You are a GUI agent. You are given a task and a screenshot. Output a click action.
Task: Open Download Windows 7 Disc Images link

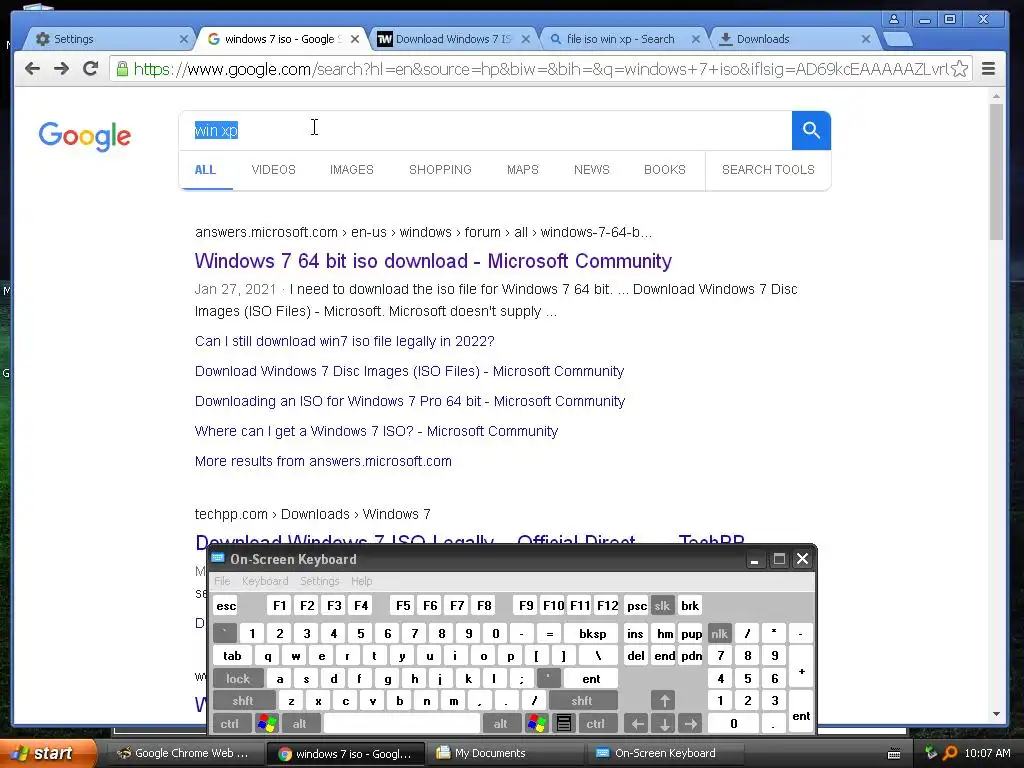(409, 371)
